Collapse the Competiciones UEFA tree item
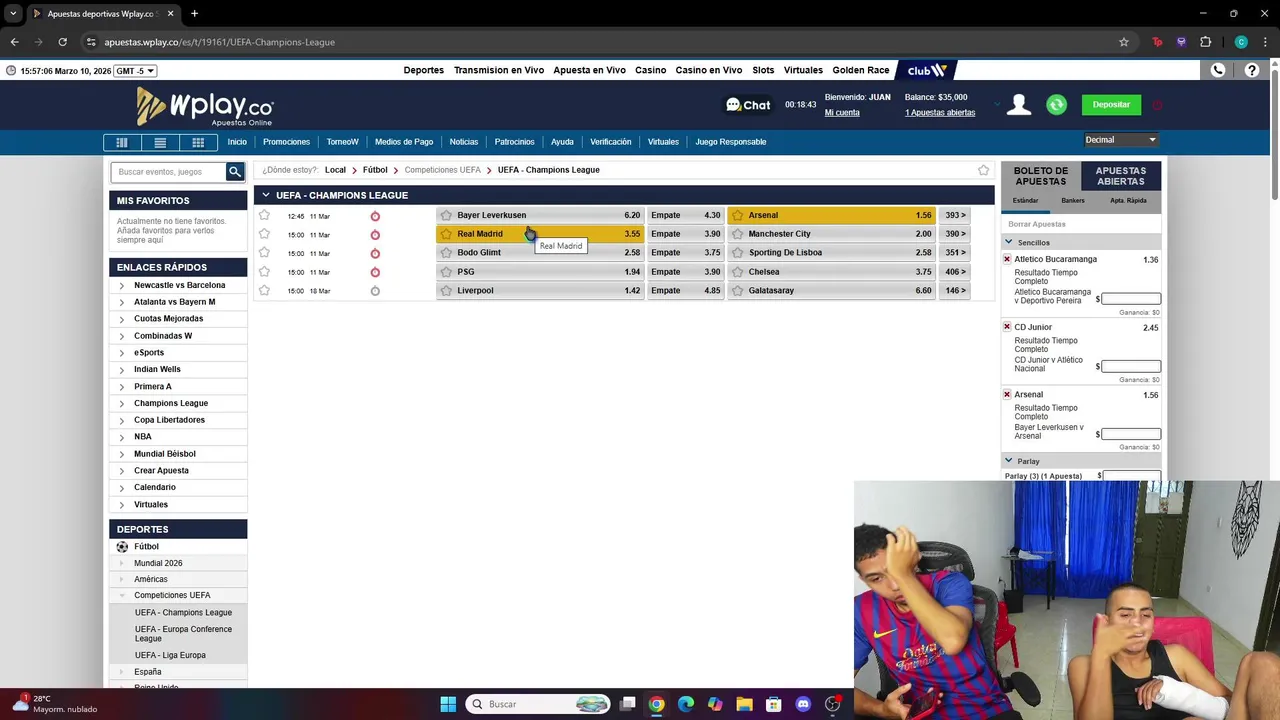The image size is (1280, 720). pos(122,596)
